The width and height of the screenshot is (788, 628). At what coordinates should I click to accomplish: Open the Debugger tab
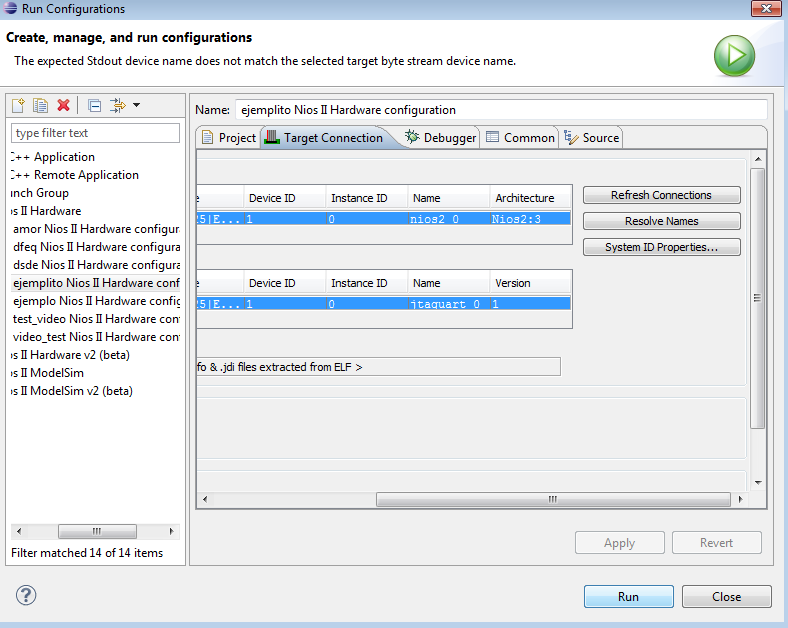[x=441, y=138]
